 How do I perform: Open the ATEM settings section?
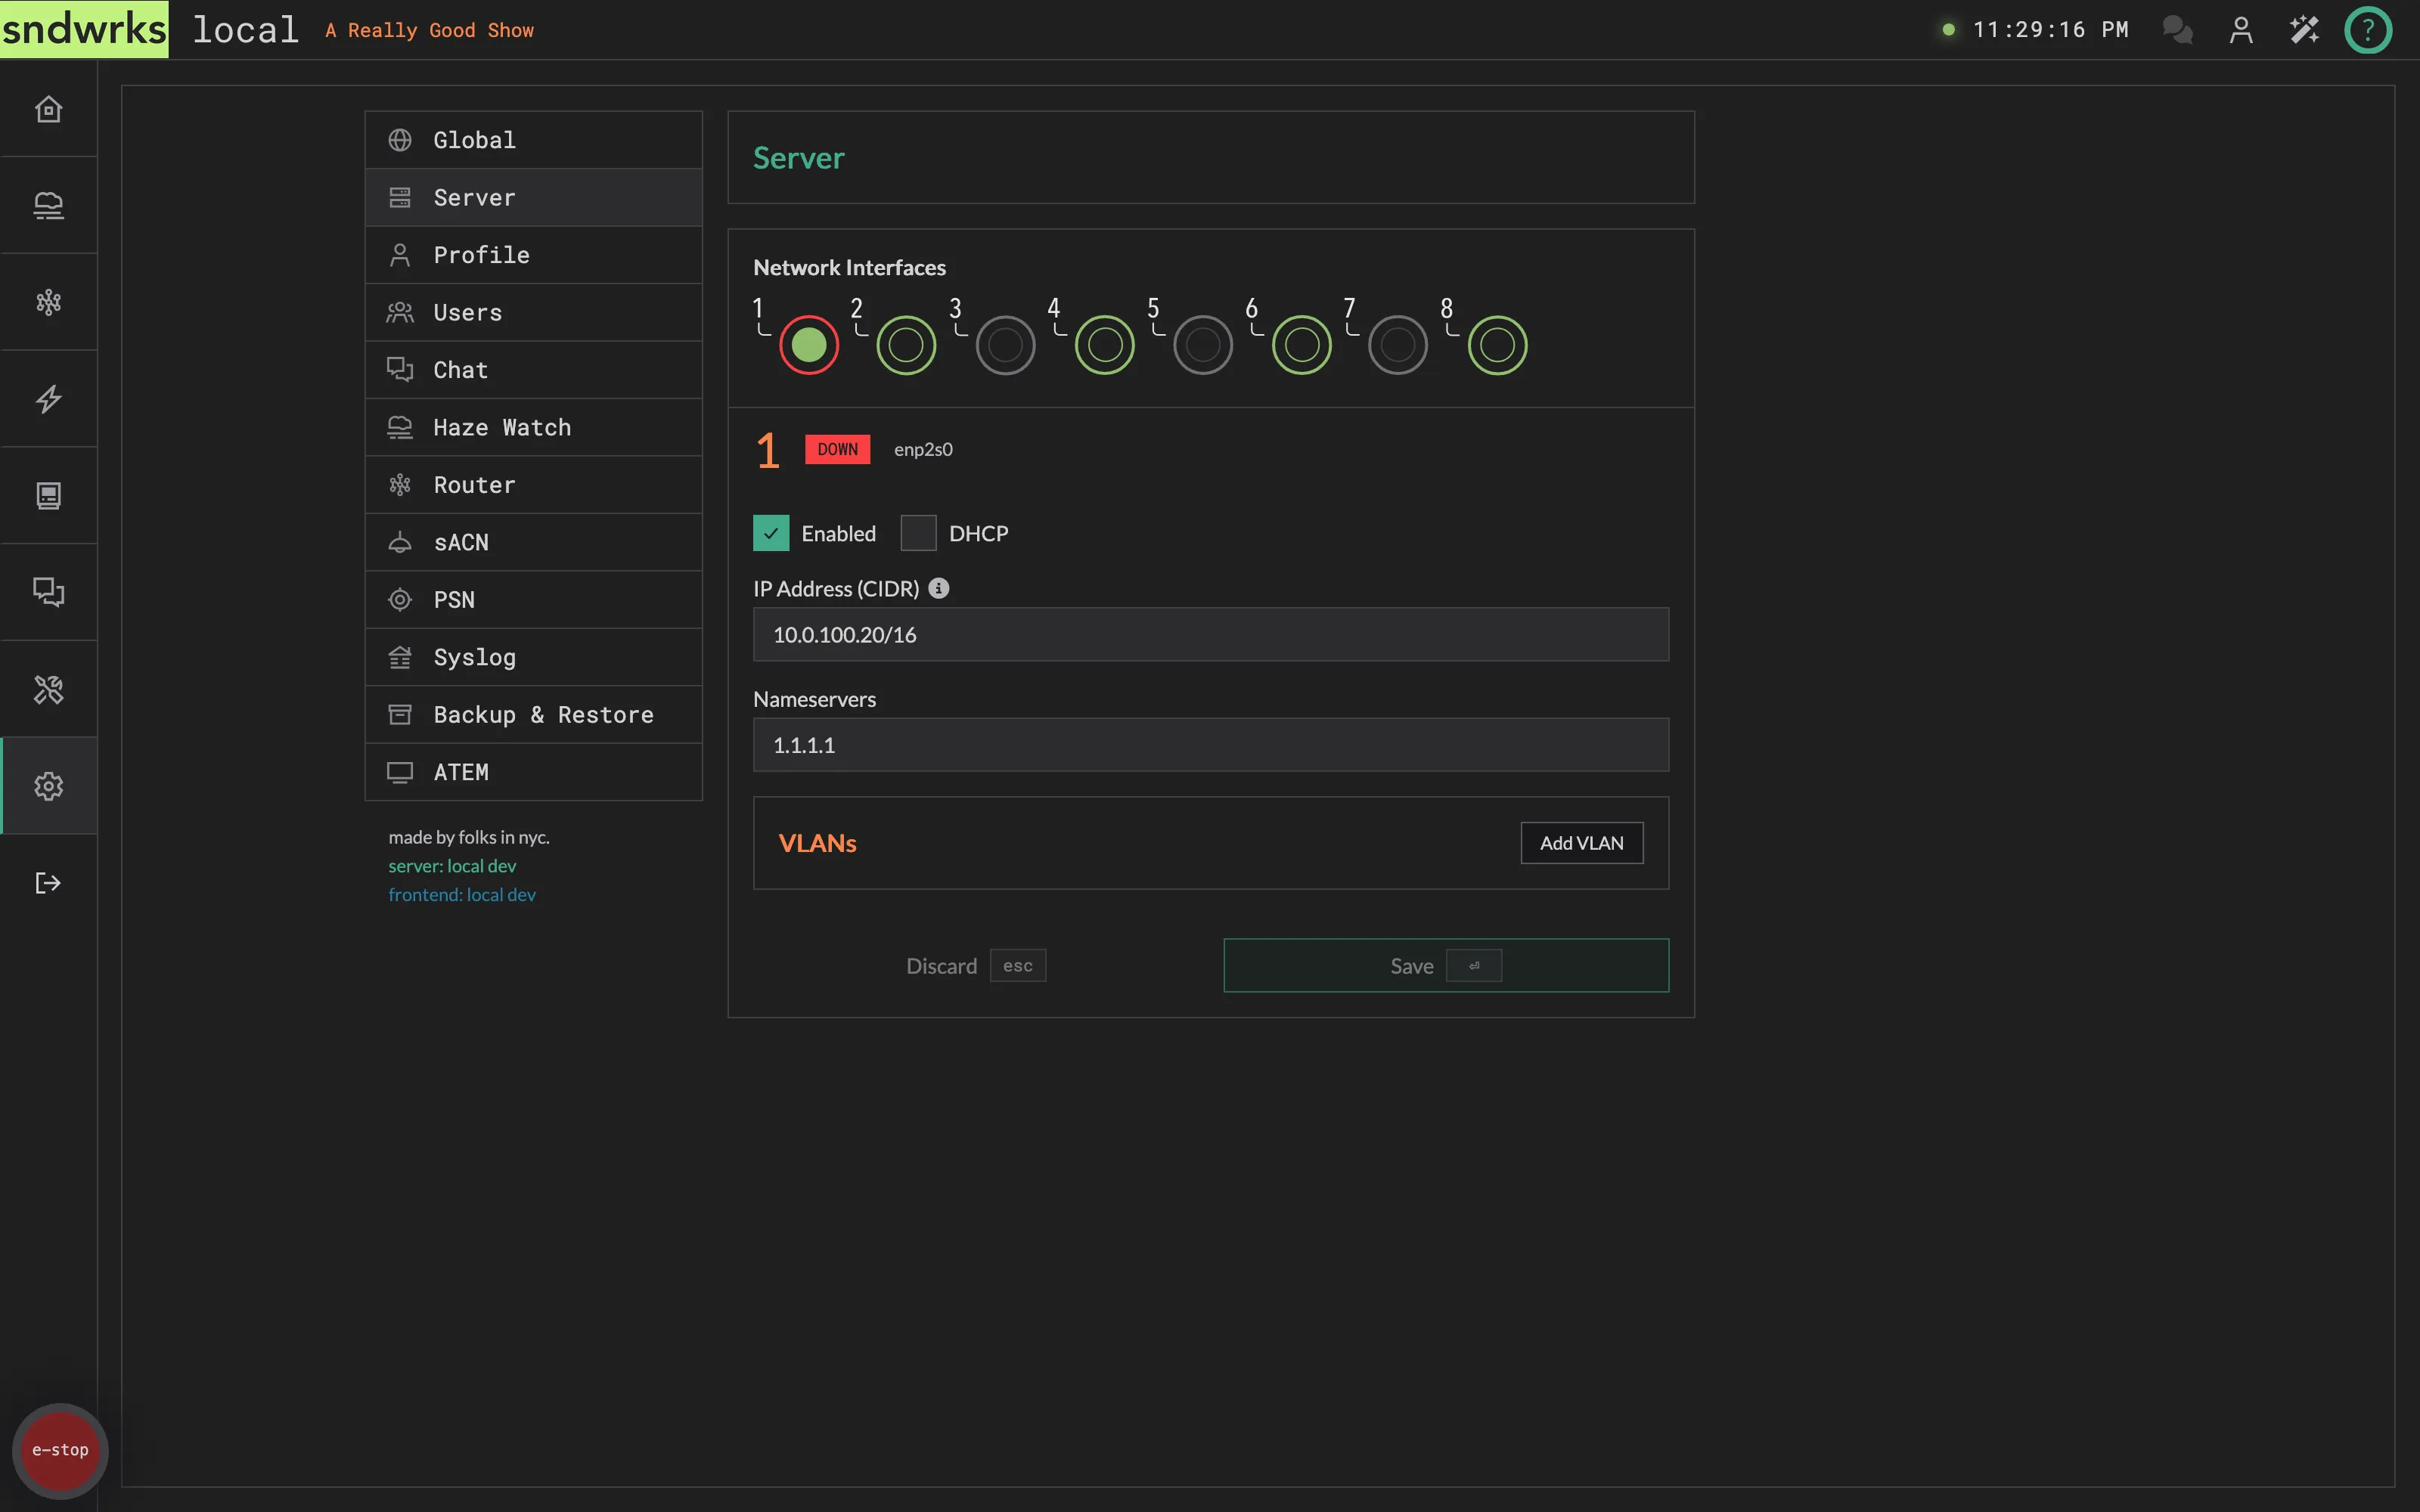pos(534,772)
